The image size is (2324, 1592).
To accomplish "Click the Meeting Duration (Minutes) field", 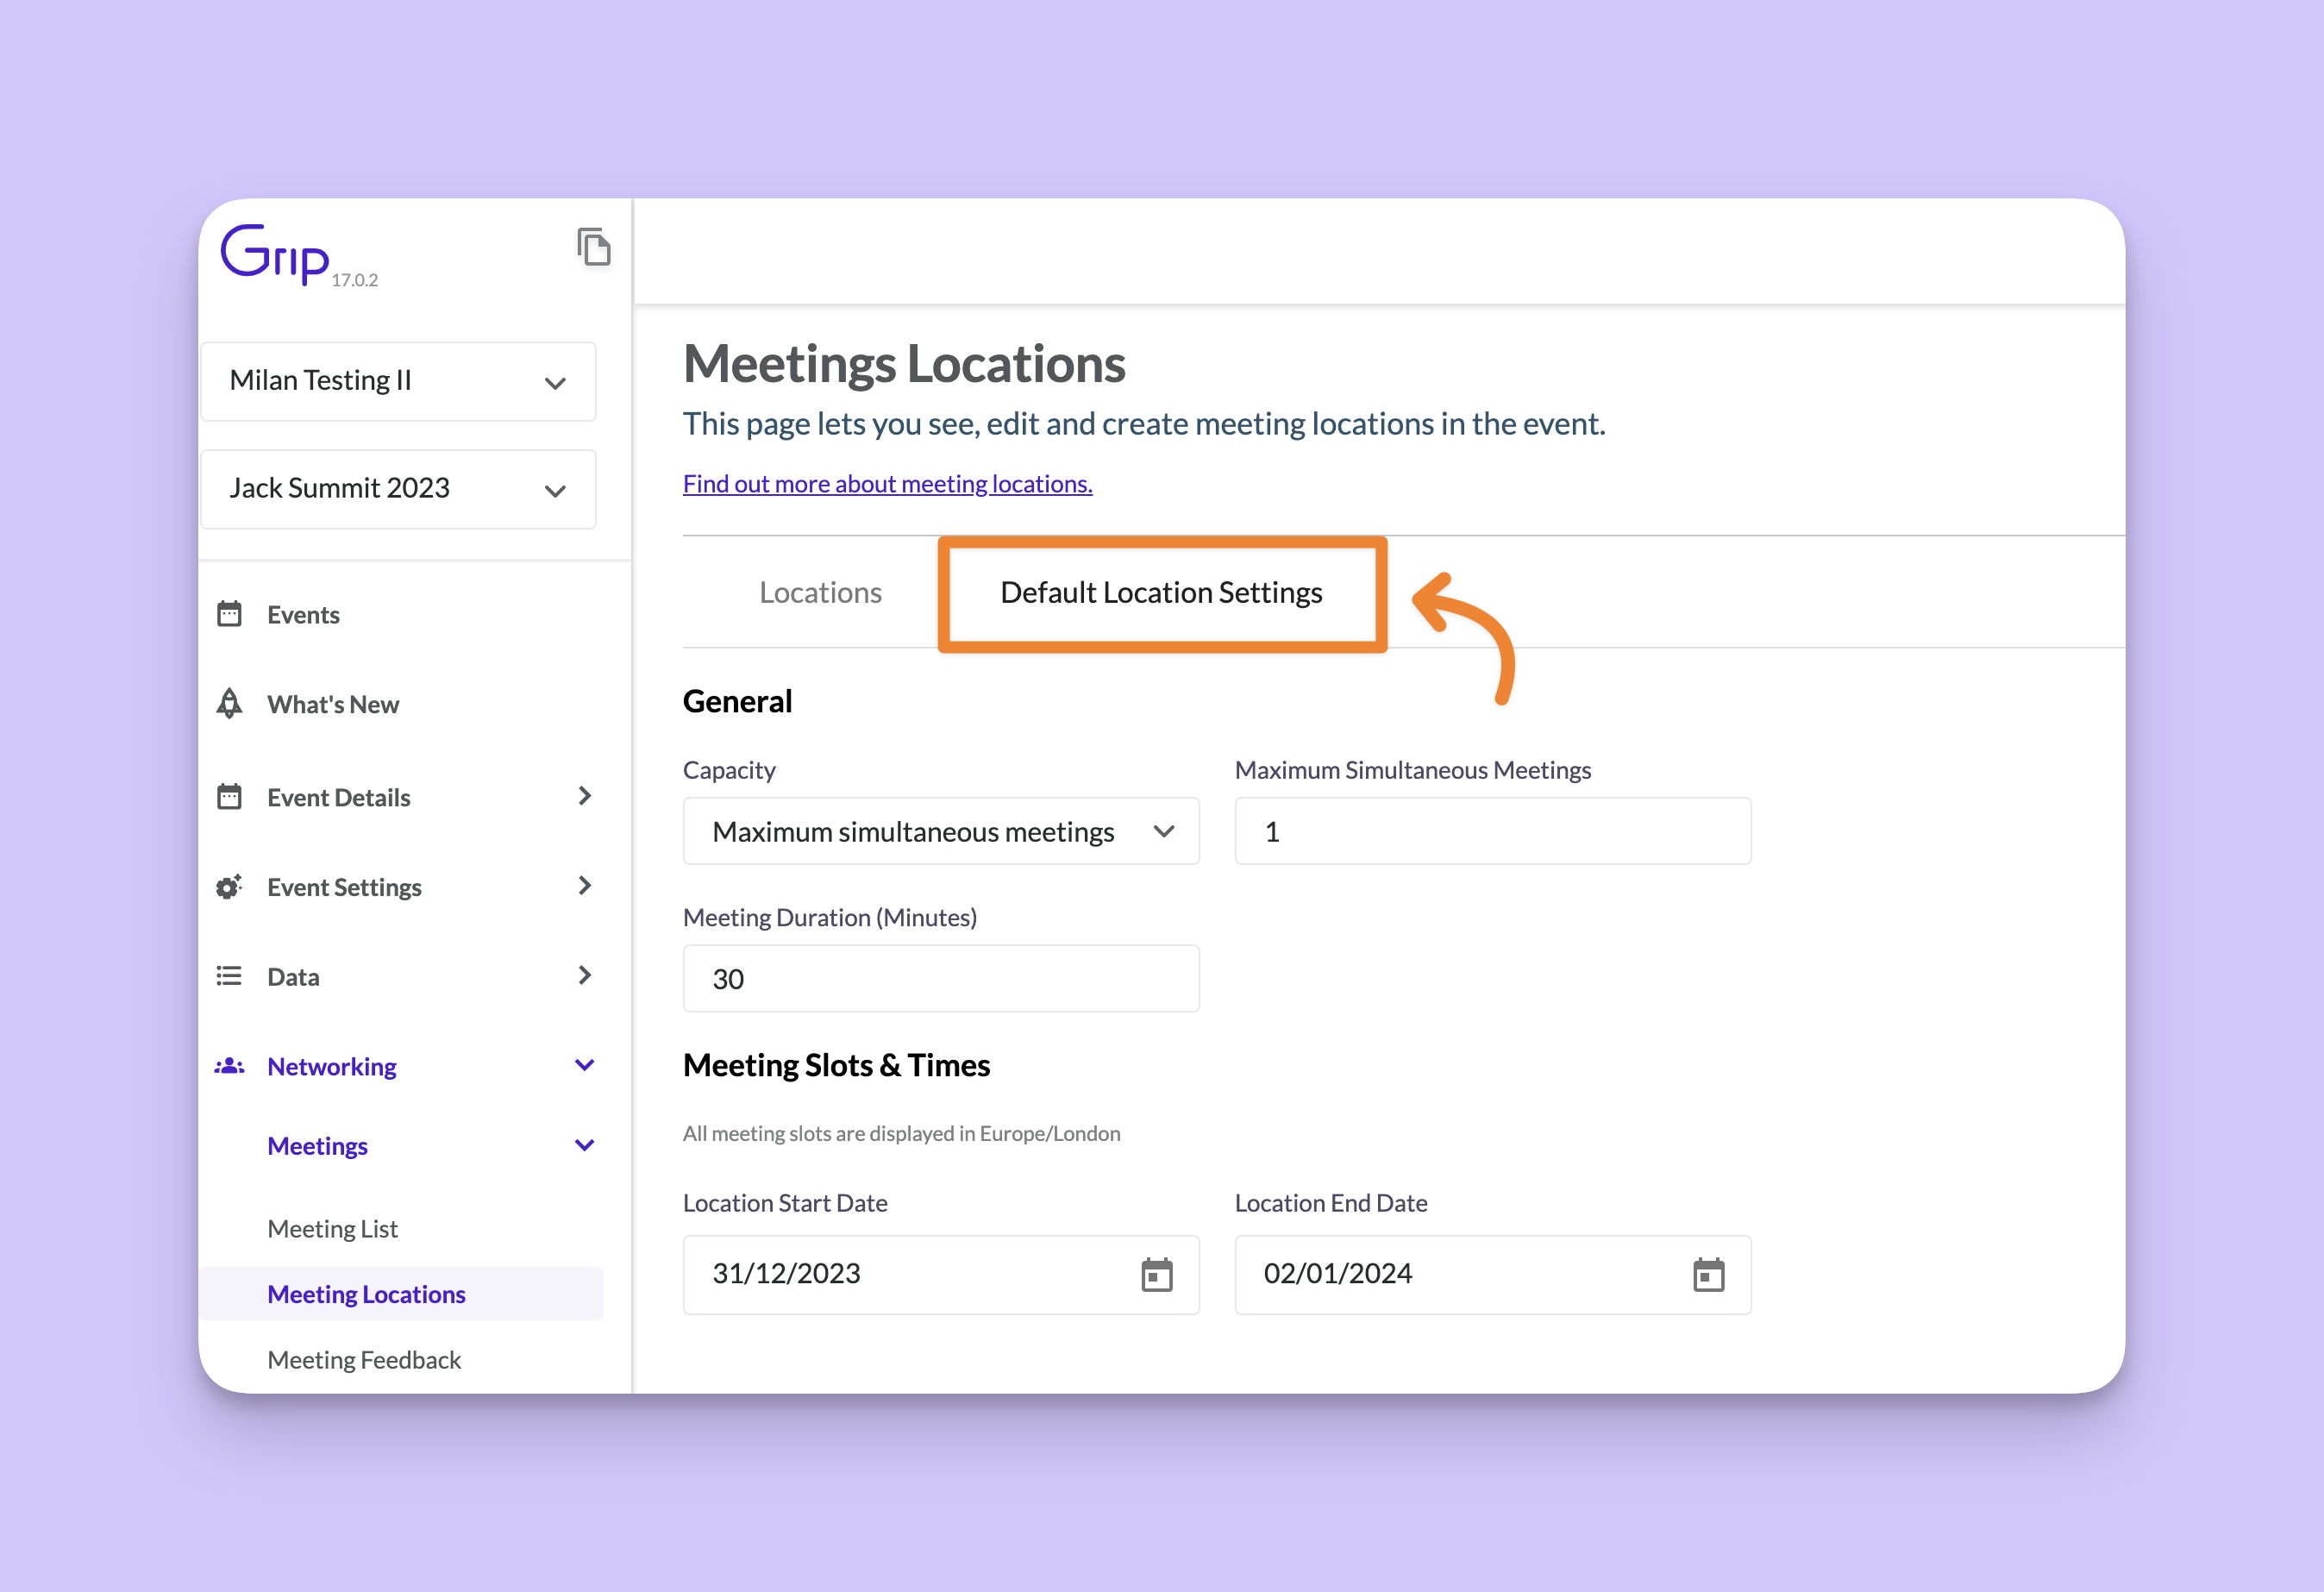I will [941, 978].
